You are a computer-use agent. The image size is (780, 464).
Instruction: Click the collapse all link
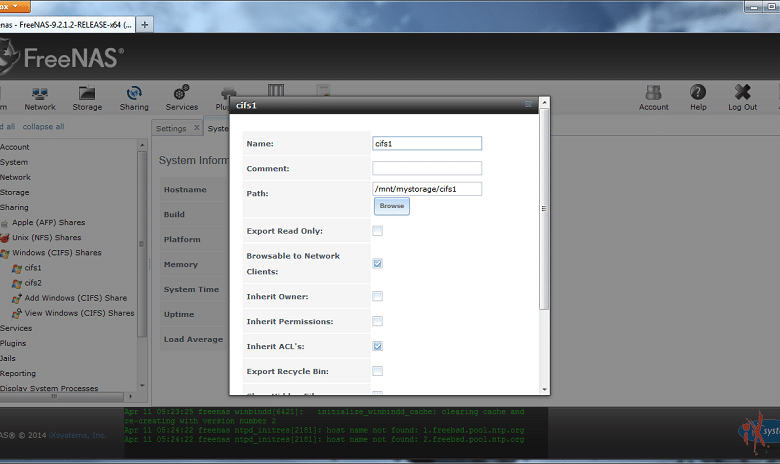tap(43, 127)
